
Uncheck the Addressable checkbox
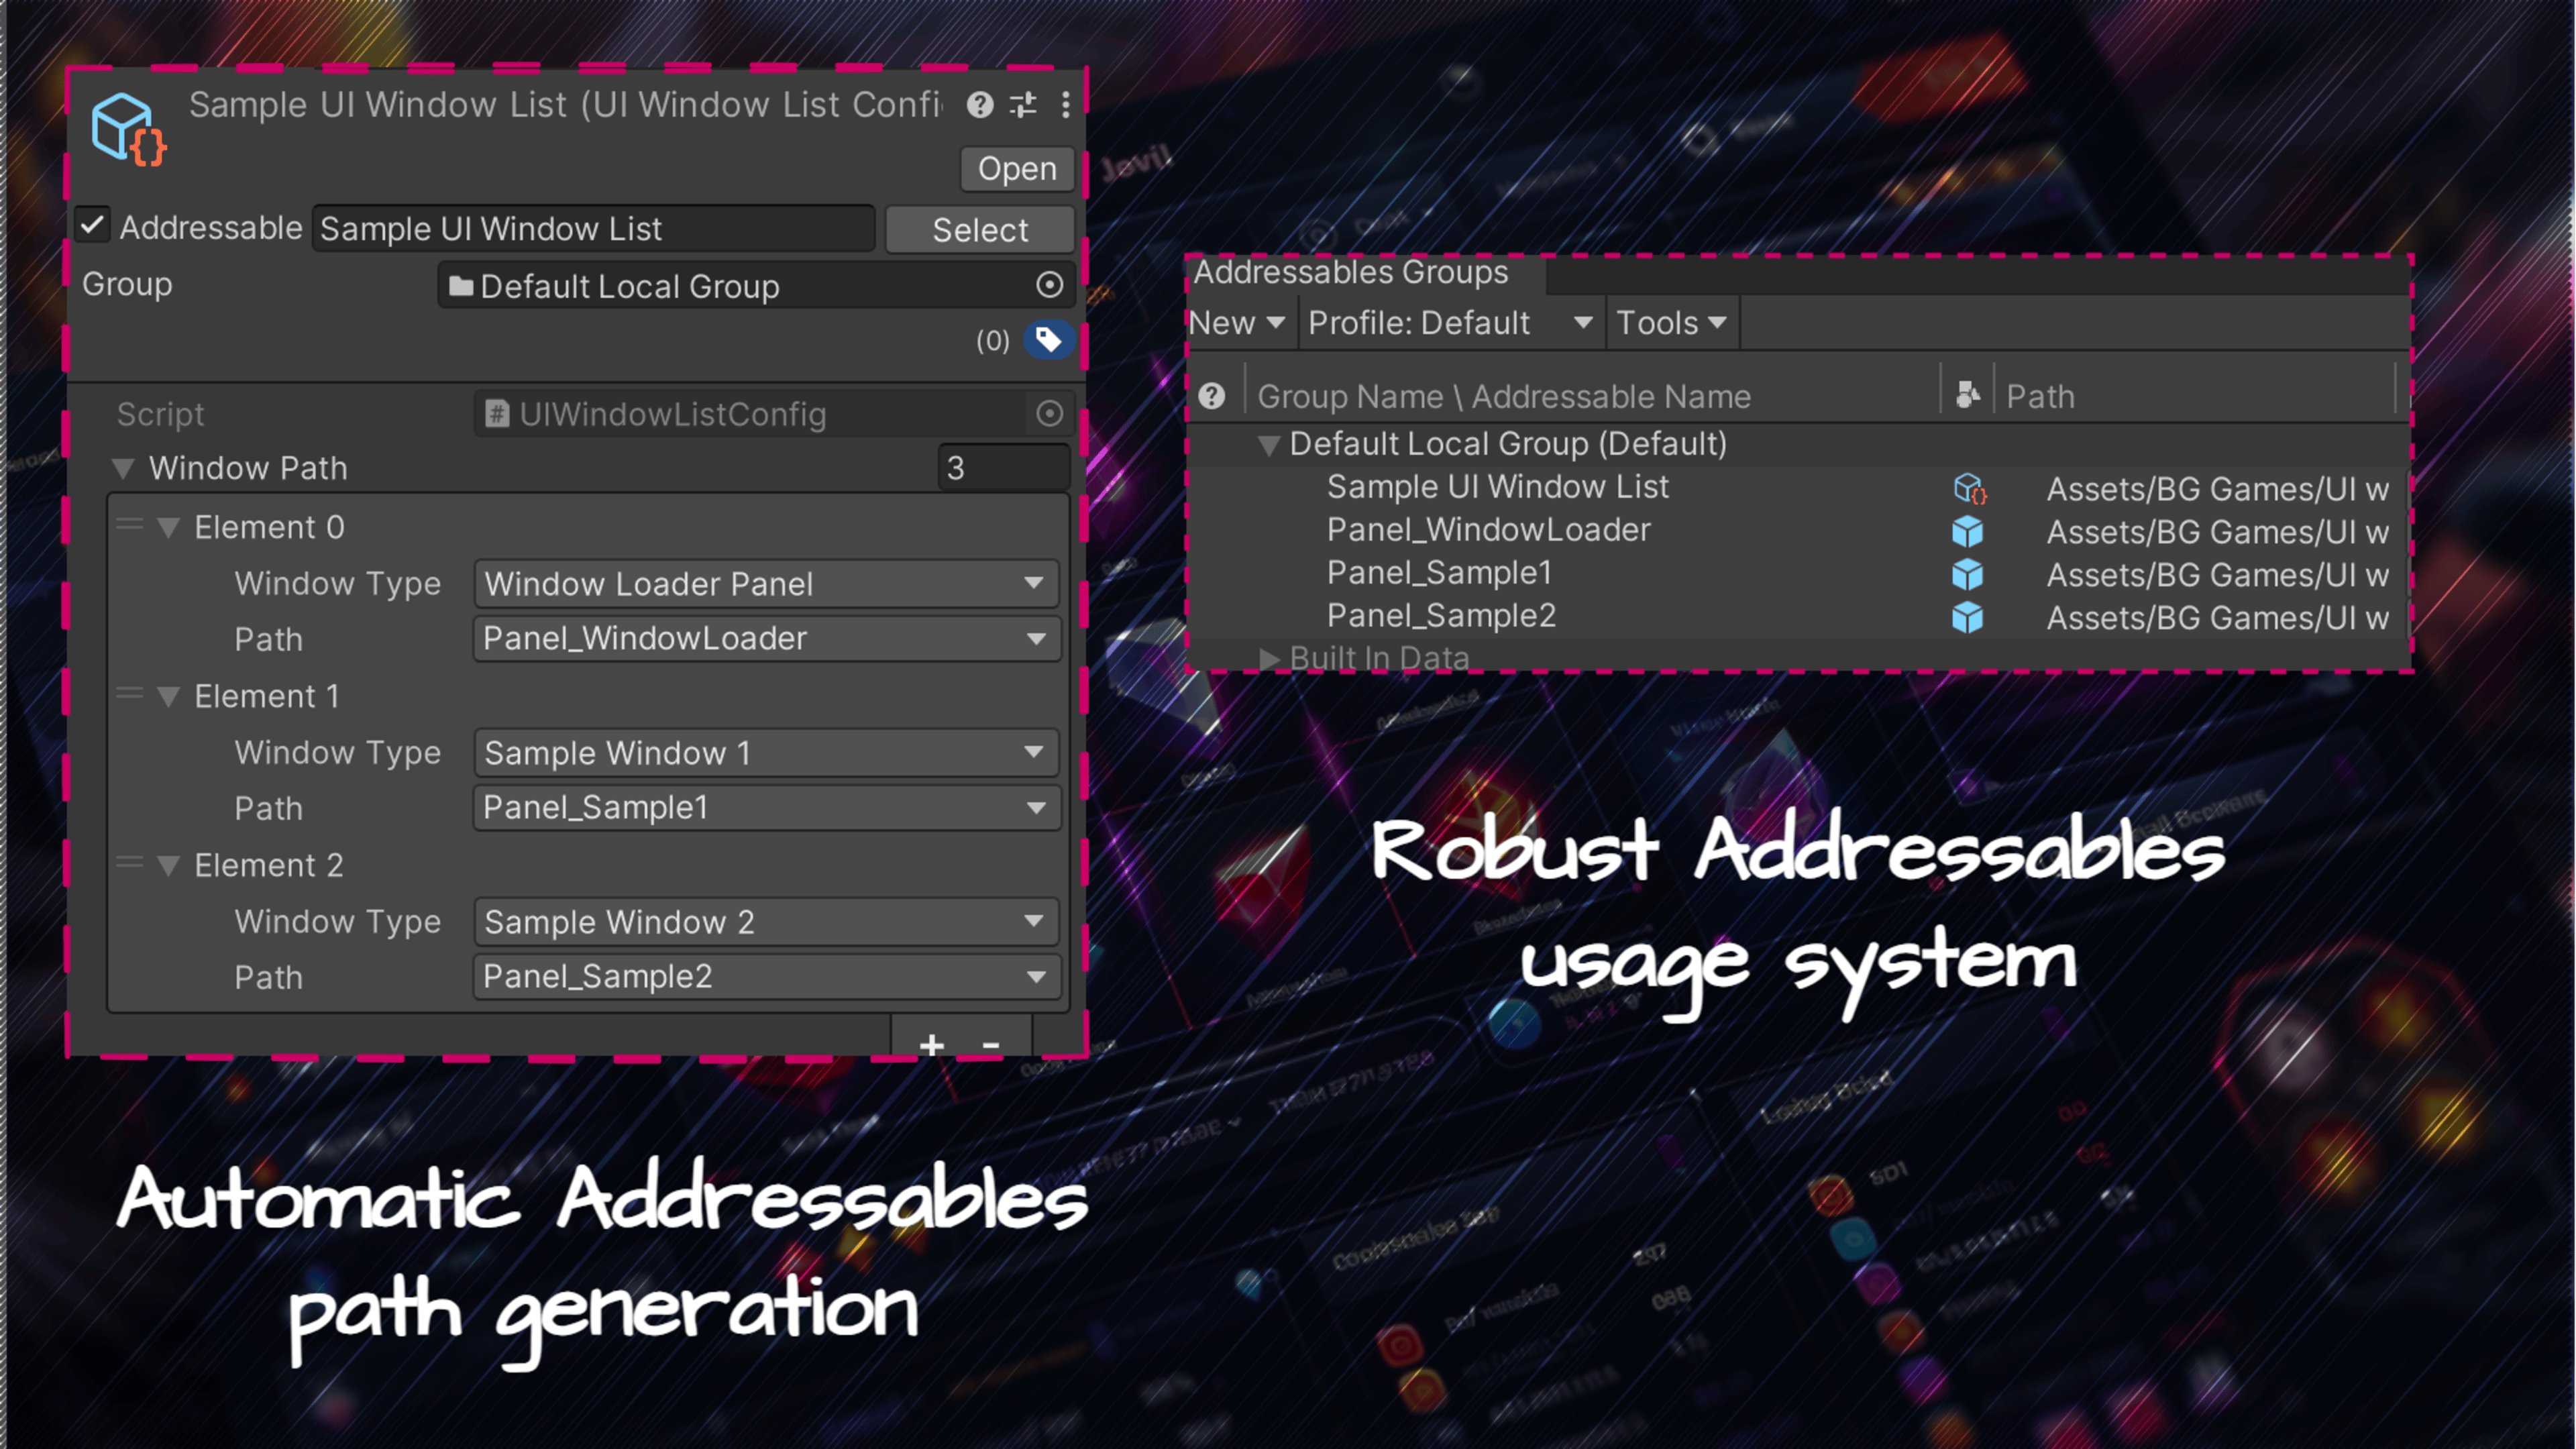pyautogui.click(x=92, y=225)
